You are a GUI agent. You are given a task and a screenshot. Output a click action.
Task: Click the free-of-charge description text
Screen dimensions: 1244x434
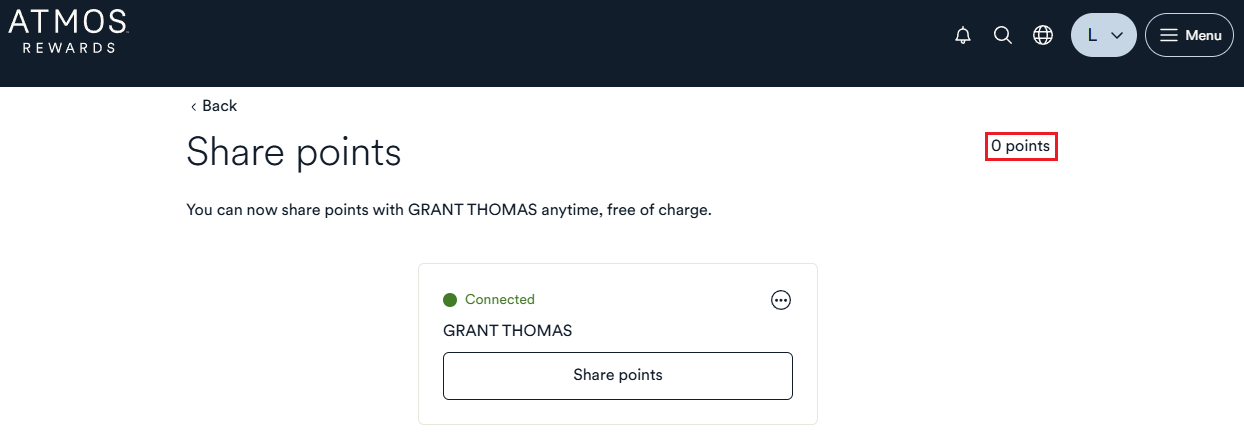pyautogui.click(x=449, y=211)
